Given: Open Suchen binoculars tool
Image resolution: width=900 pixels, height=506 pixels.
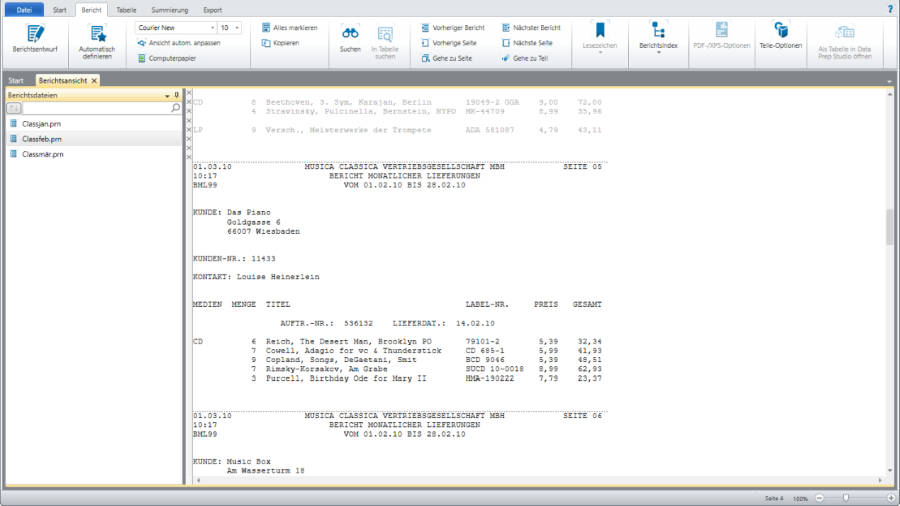Looking at the screenshot, I should 350,39.
